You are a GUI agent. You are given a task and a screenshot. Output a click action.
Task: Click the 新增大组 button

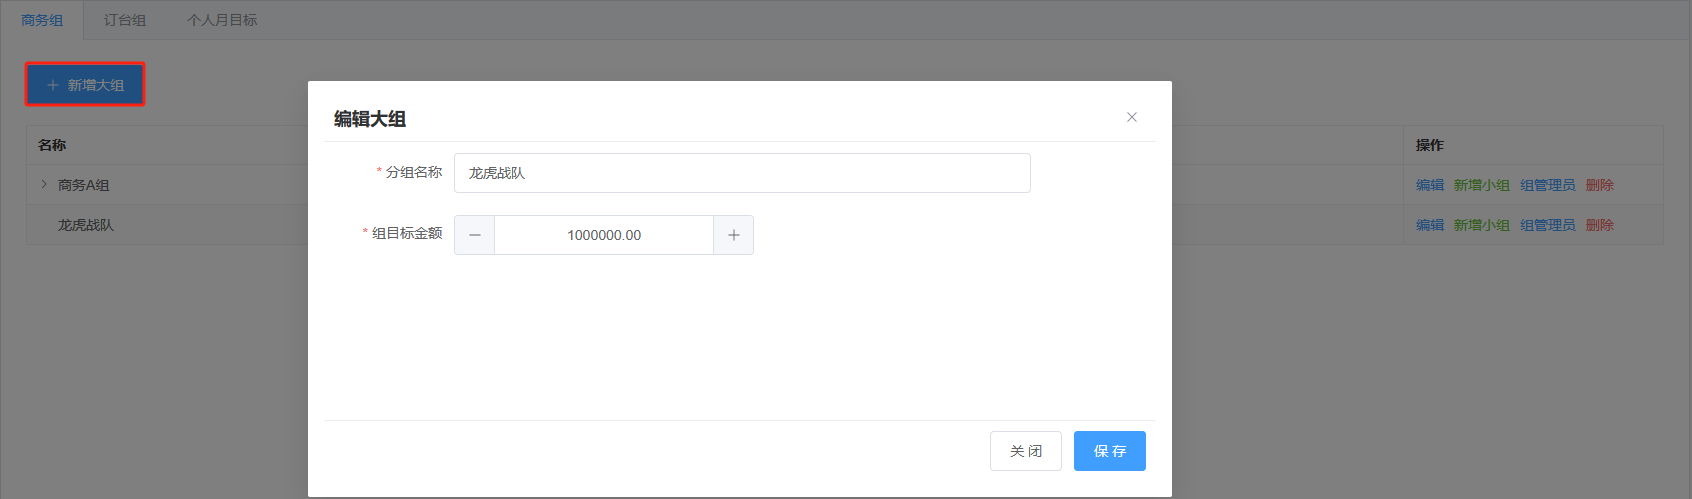pyautogui.click(x=85, y=85)
